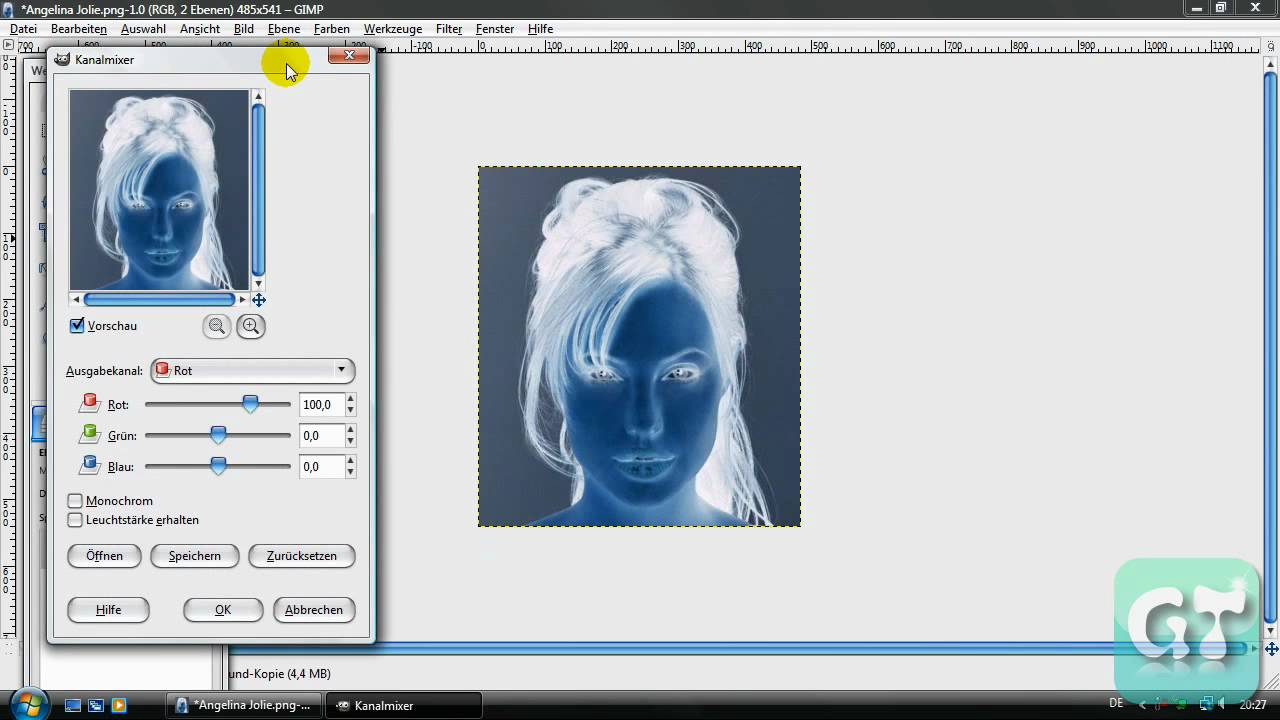
Task: Click the Grün value input field
Action: pos(322,436)
